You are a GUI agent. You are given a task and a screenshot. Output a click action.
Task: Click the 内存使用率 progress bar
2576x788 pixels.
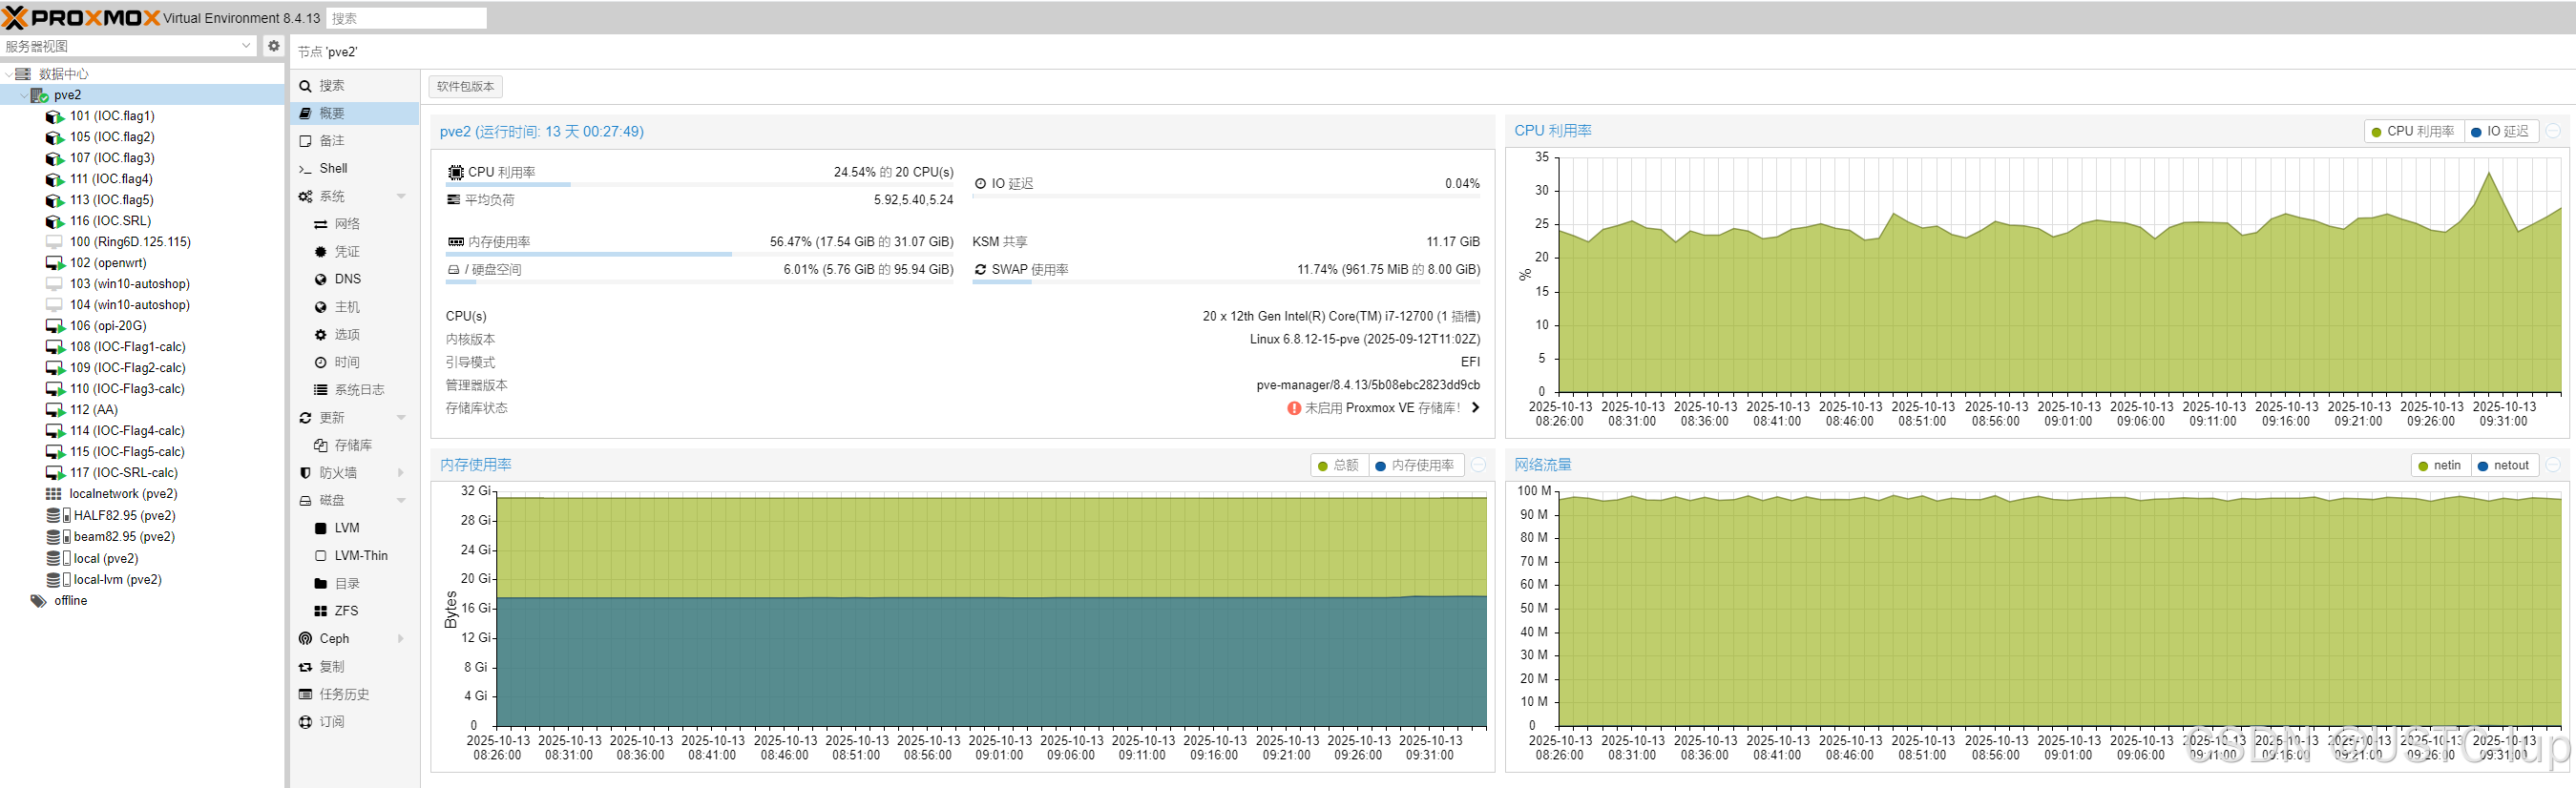(700, 255)
